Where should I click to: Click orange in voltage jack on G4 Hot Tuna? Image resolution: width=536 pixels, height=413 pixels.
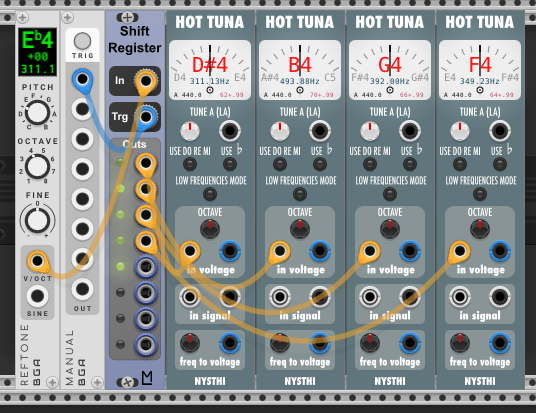point(370,251)
